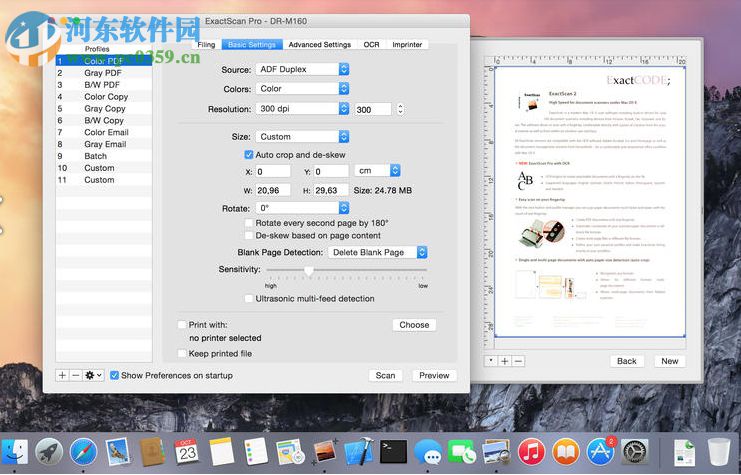This screenshot has width=741, height=475.
Task: Enable Rotate every second page by 180°
Action: point(249,223)
